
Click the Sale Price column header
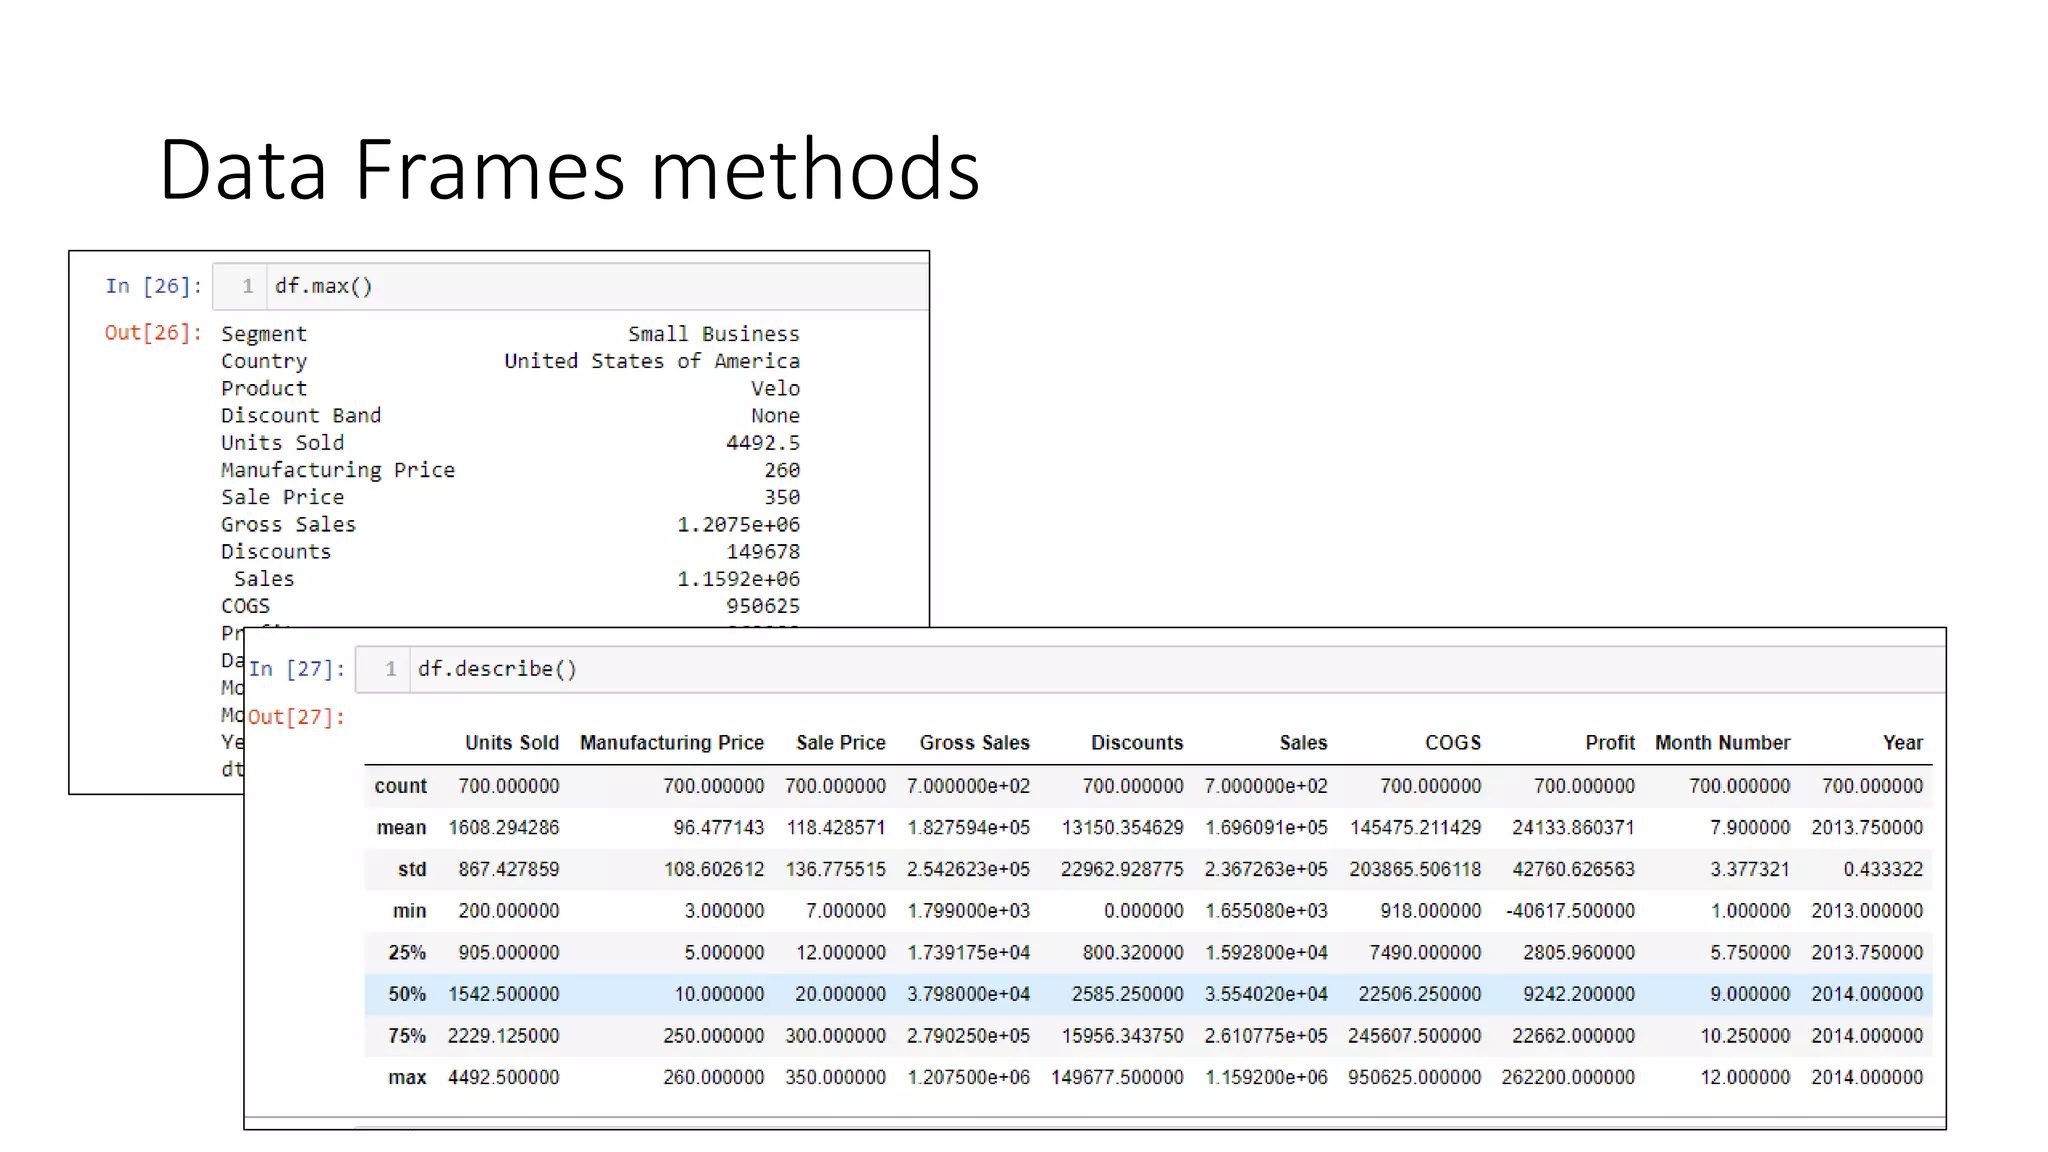pos(841,743)
